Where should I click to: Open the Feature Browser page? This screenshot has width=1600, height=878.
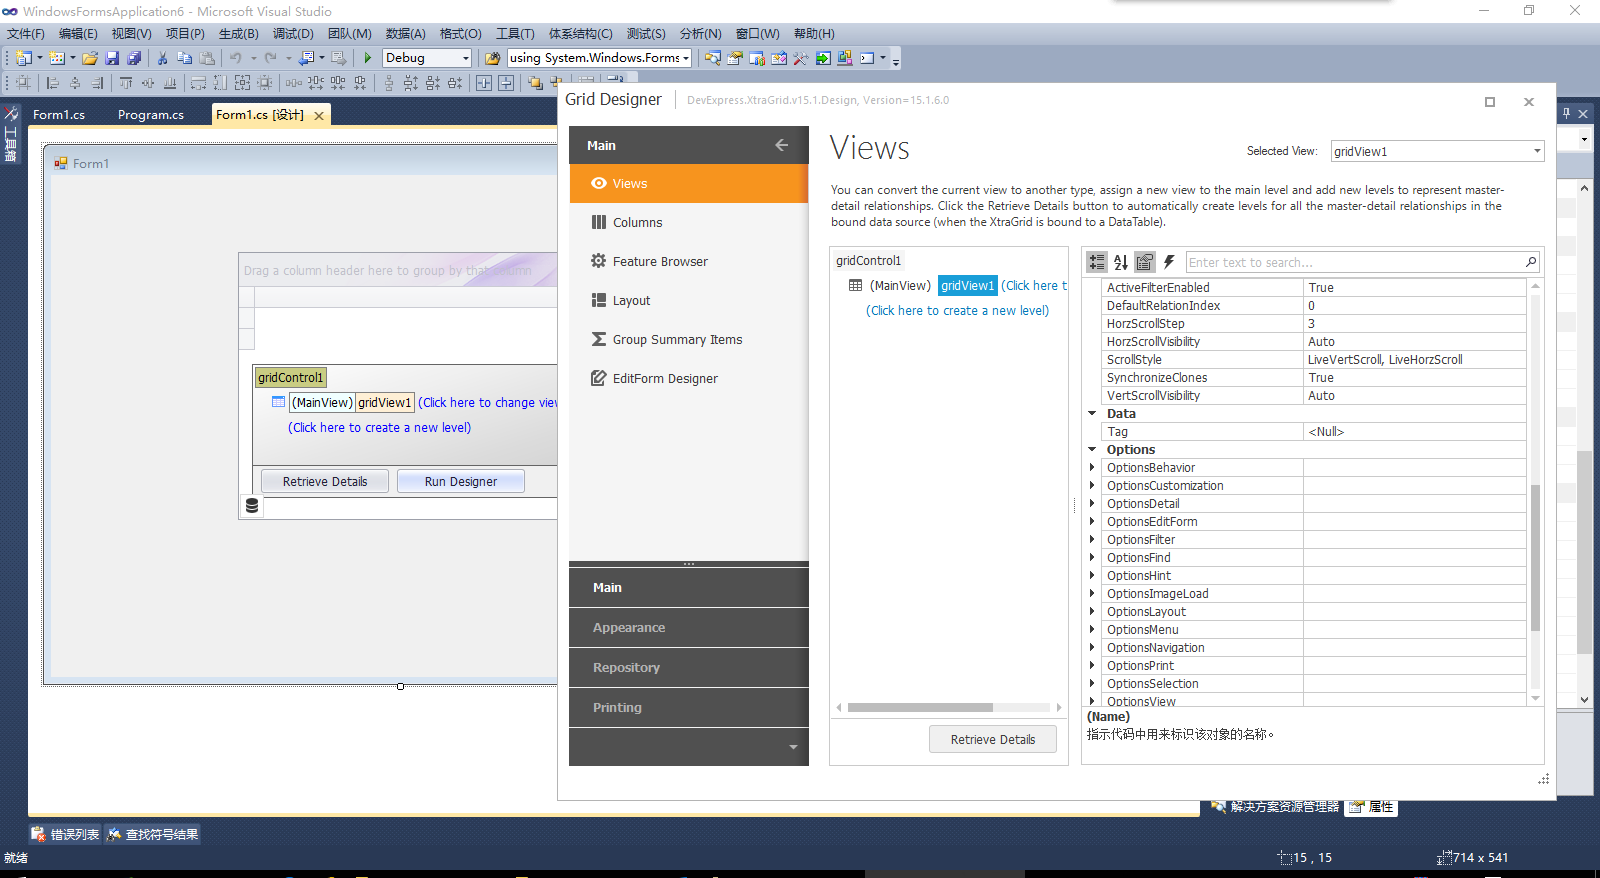(x=689, y=262)
